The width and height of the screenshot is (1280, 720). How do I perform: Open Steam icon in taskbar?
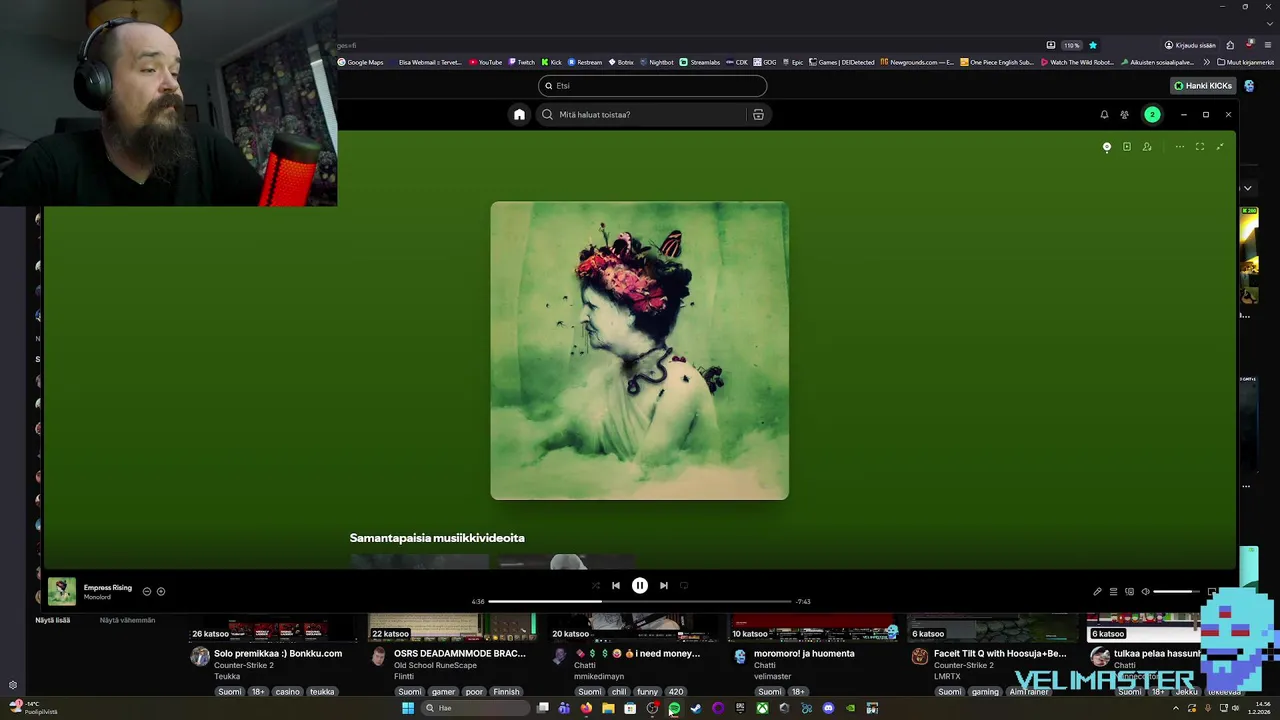click(x=696, y=708)
